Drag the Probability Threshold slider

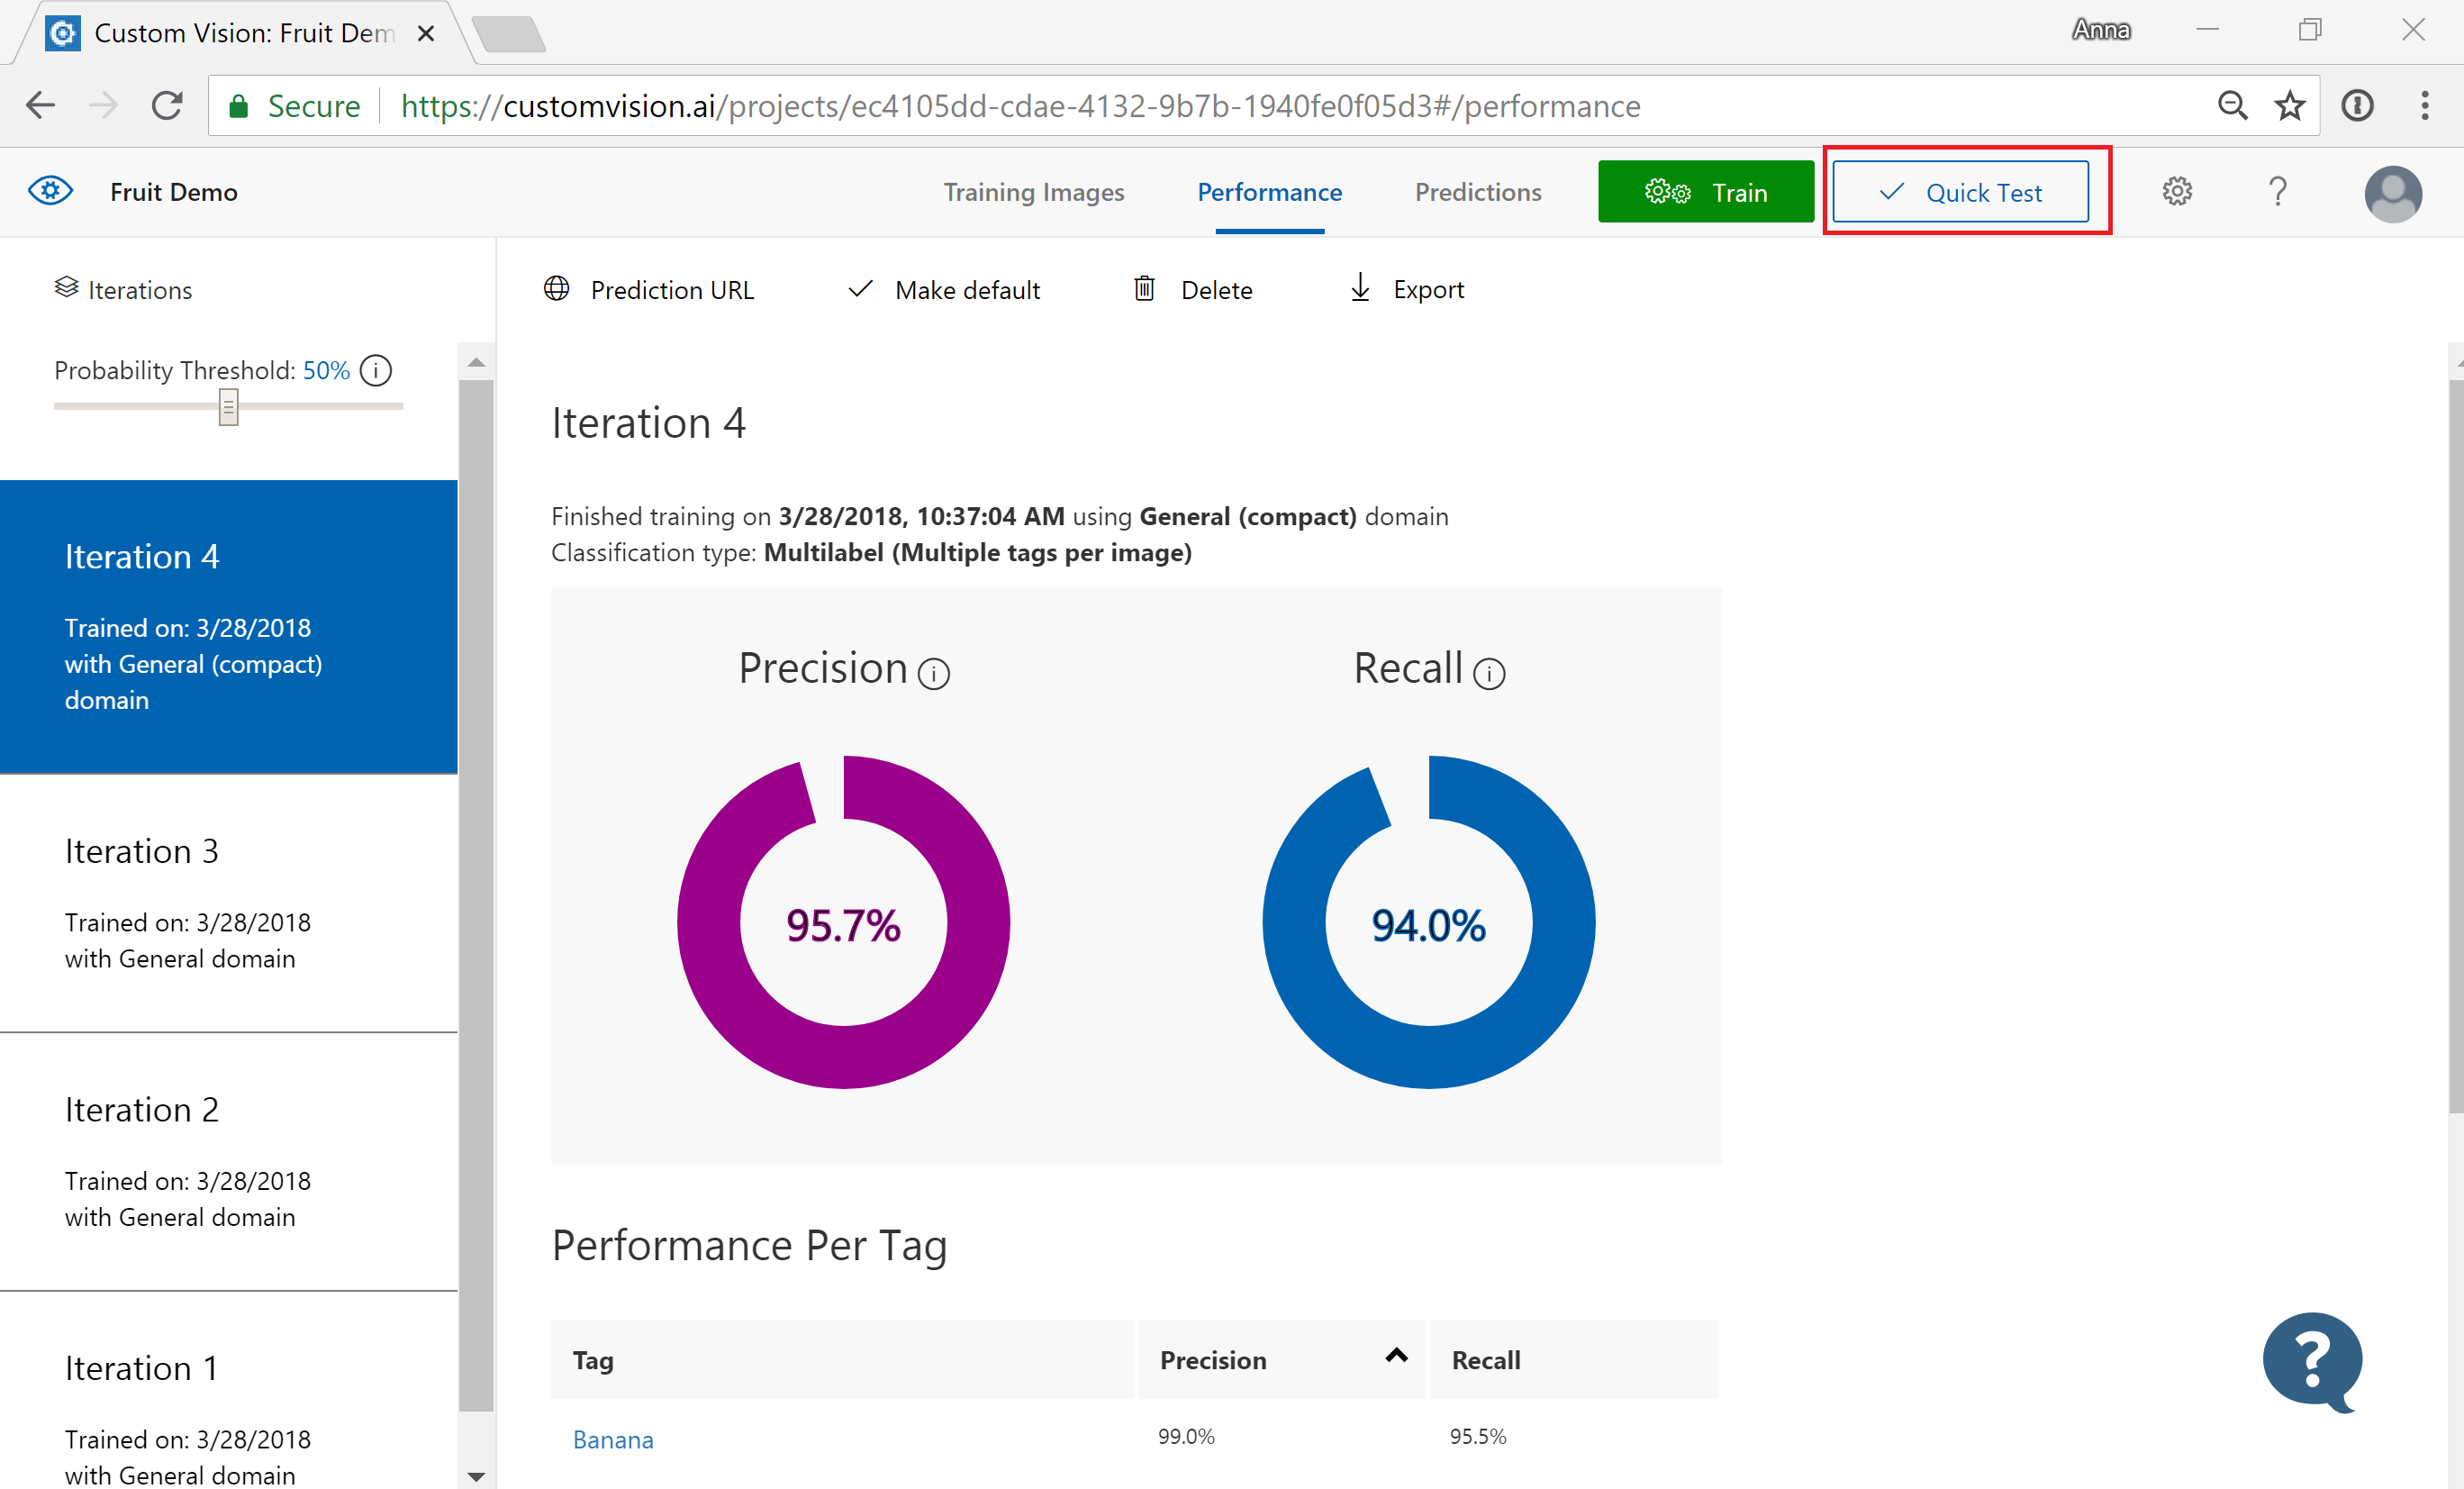coord(227,408)
